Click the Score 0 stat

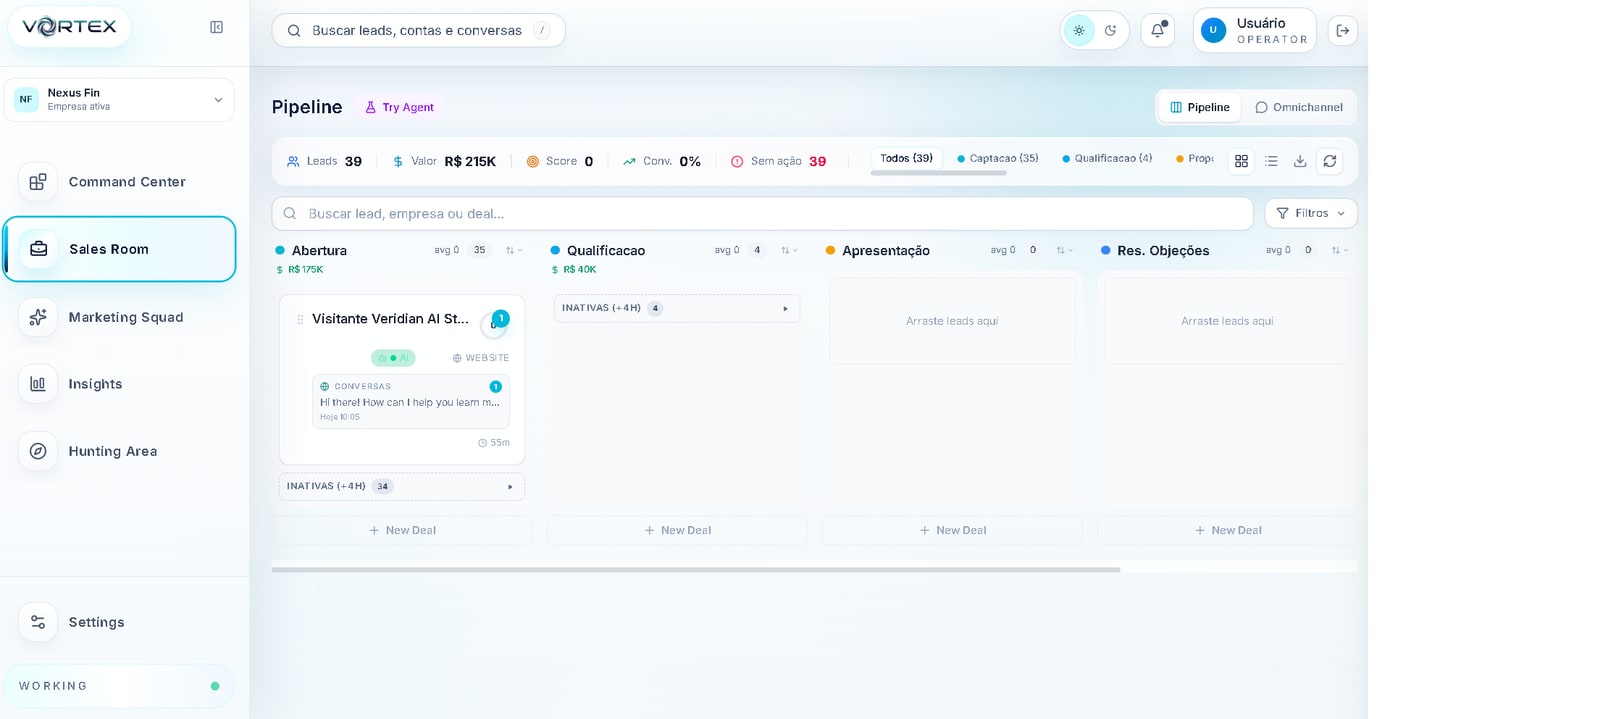click(560, 161)
